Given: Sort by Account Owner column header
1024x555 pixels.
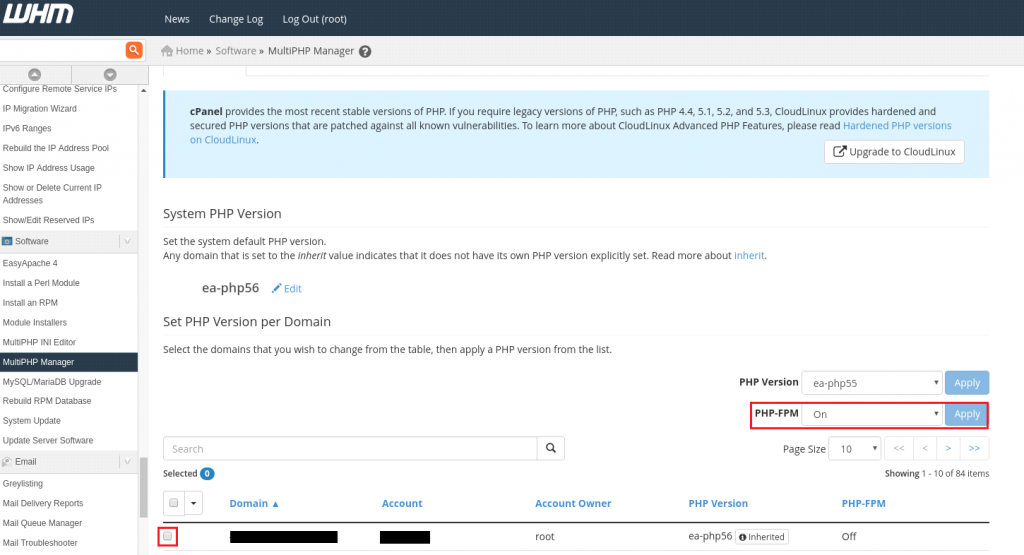Looking at the screenshot, I should tap(573, 503).
